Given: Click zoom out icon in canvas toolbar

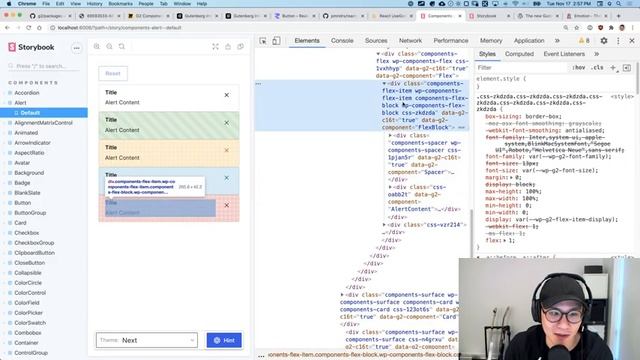Looking at the screenshot, I should pyautogui.click(x=109, y=47).
